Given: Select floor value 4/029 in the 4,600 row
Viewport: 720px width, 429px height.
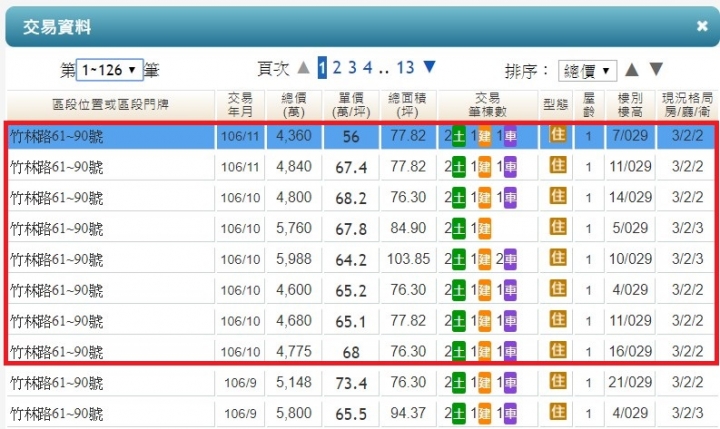Looking at the screenshot, I should click(x=630, y=290).
